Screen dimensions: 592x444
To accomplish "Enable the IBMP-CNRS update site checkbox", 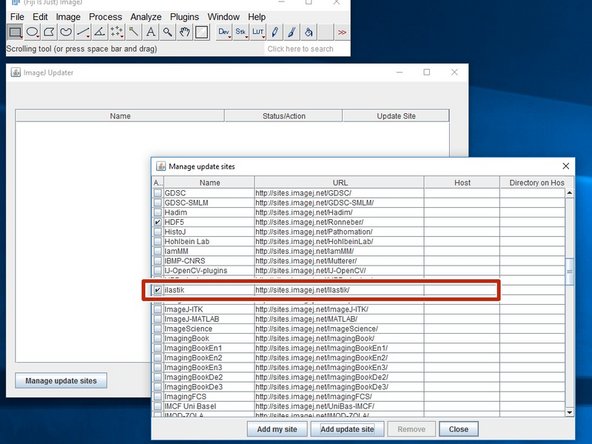I will (158, 261).
